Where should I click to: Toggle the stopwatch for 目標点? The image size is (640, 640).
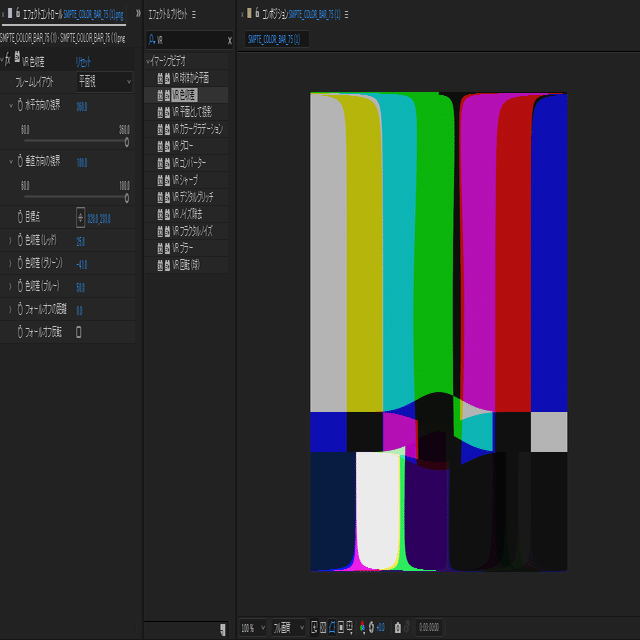20,217
